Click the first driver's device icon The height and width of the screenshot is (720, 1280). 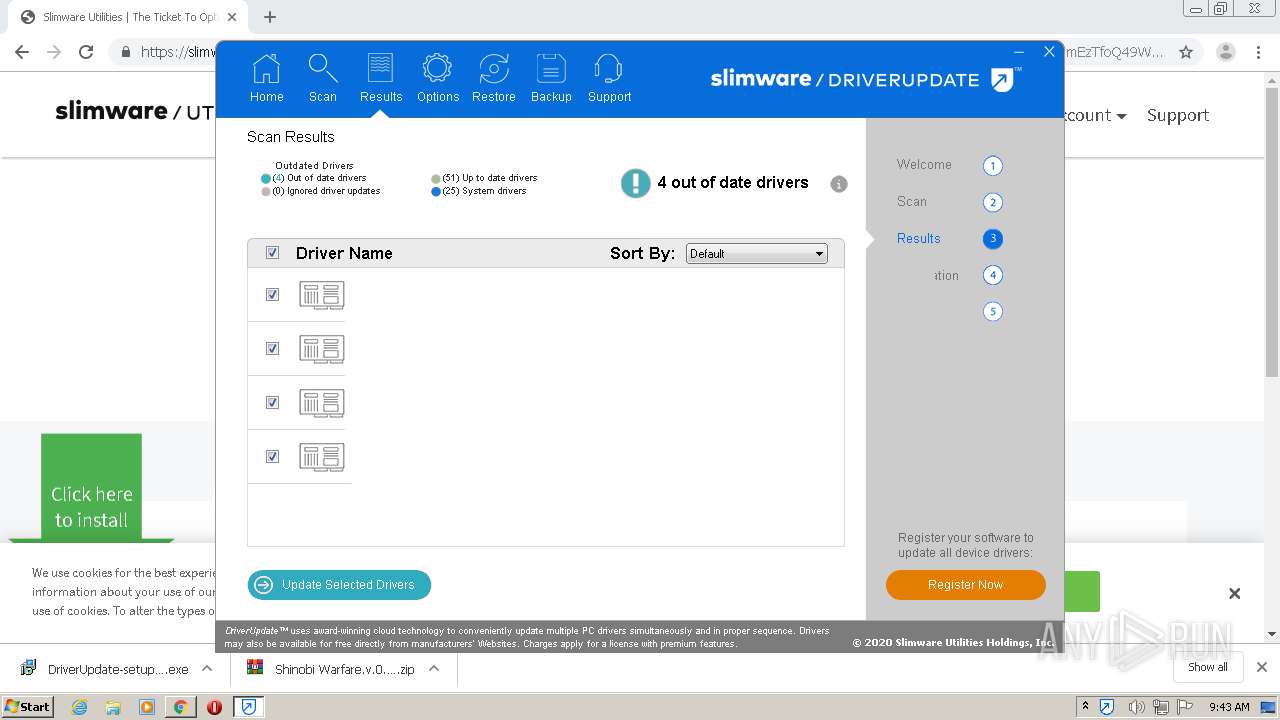pyautogui.click(x=322, y=295)
